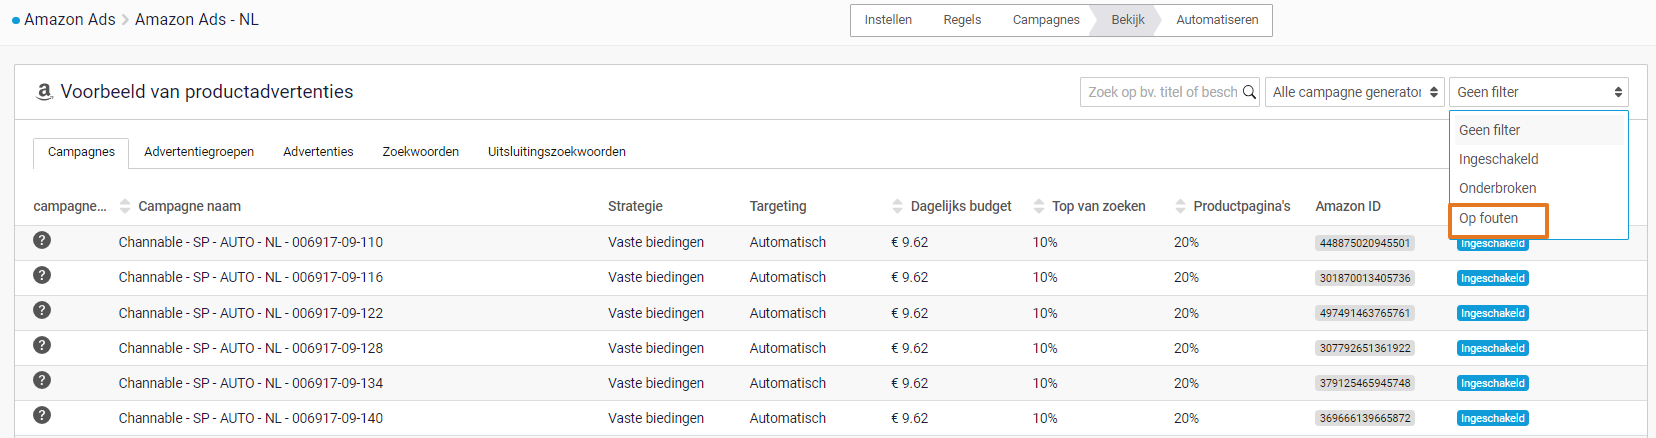
Task: Click campaign name ending 09-128
Action: pos(251,348)
